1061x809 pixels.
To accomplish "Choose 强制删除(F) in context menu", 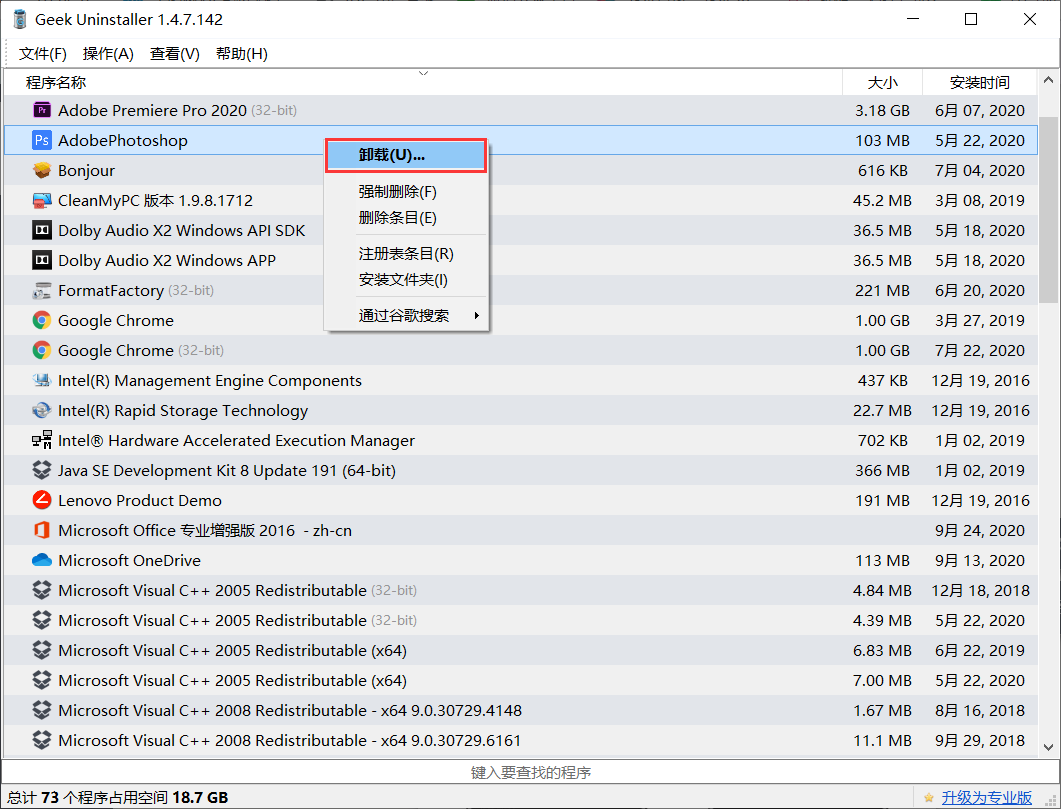I will tap(406, 191).
